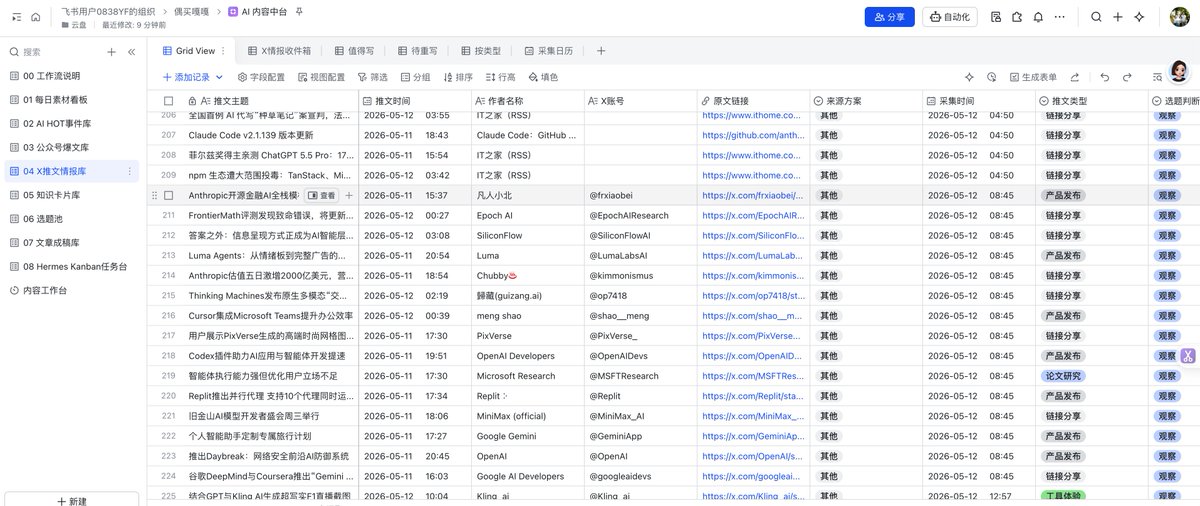Image resolution: width=1200 pixels, height=506 pixels.
Task: Open the X账号 column header
Action: (x=640, y=101)
